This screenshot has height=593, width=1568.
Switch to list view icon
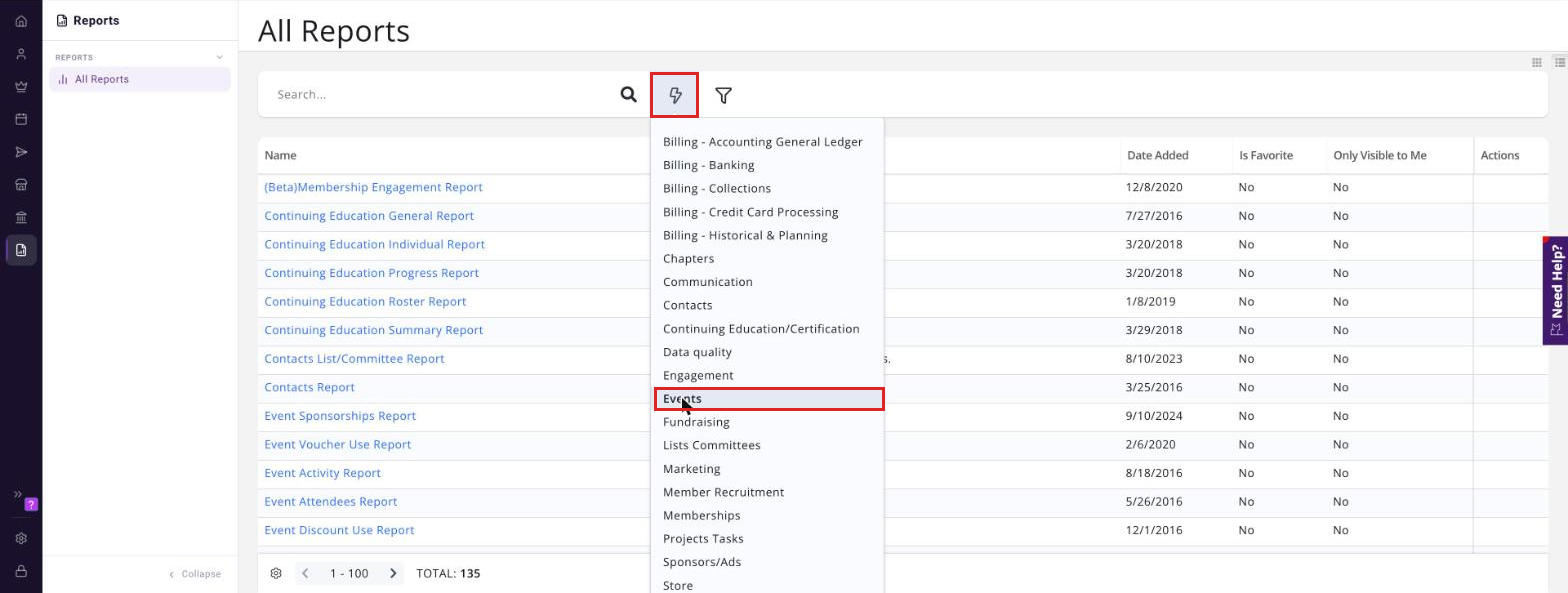1560,62
